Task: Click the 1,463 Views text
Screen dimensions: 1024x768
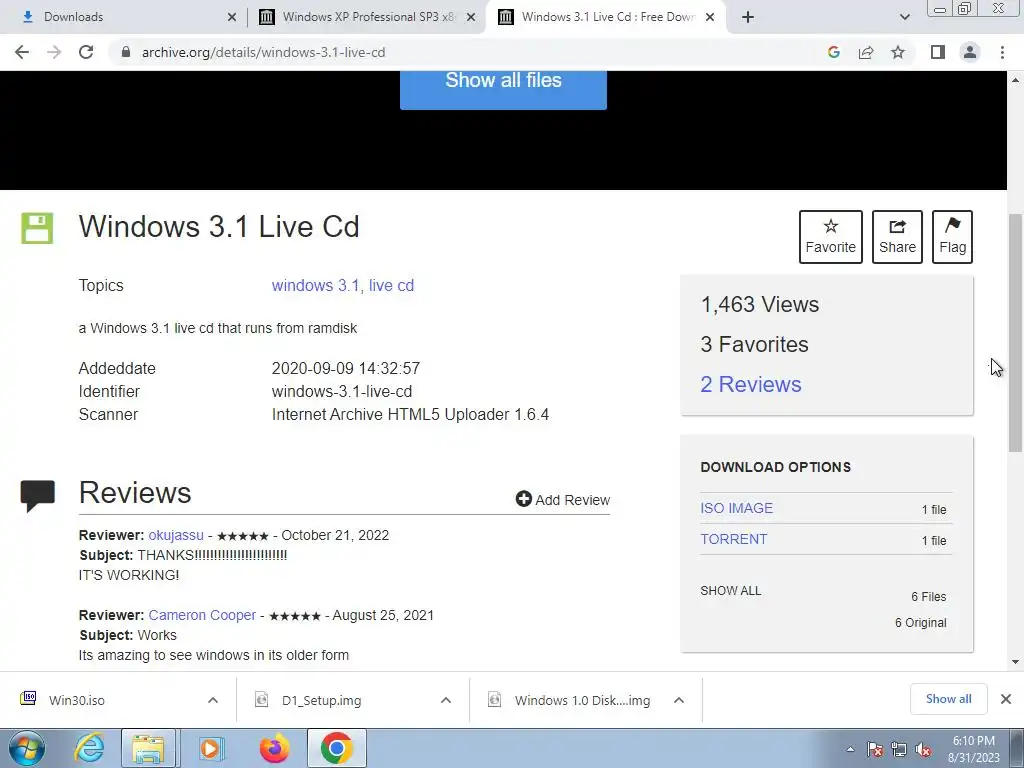Action: (x=759, y=304)
